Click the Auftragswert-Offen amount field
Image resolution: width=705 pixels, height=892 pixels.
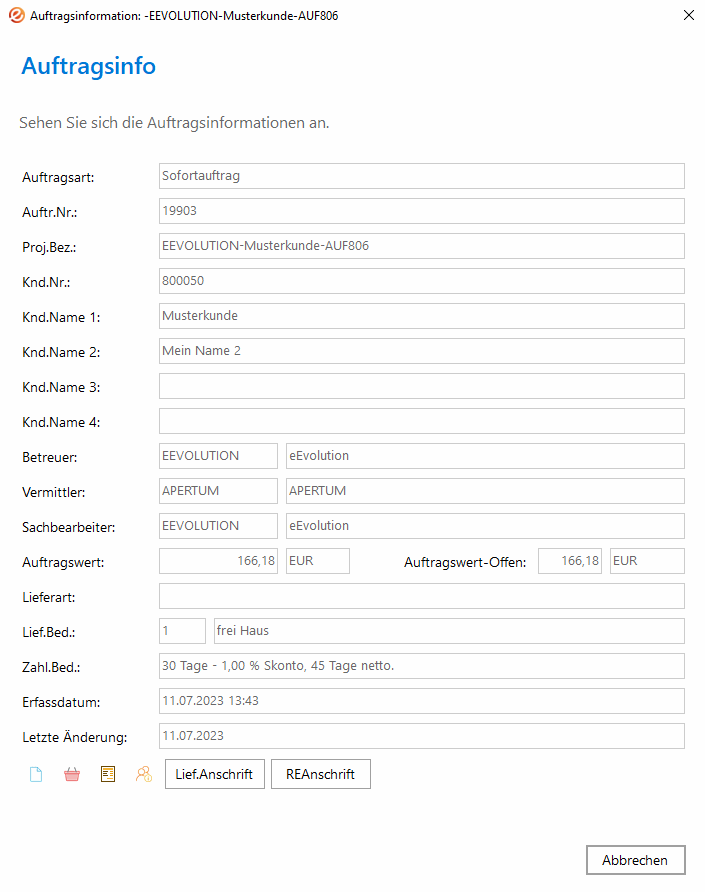point(571,561)
